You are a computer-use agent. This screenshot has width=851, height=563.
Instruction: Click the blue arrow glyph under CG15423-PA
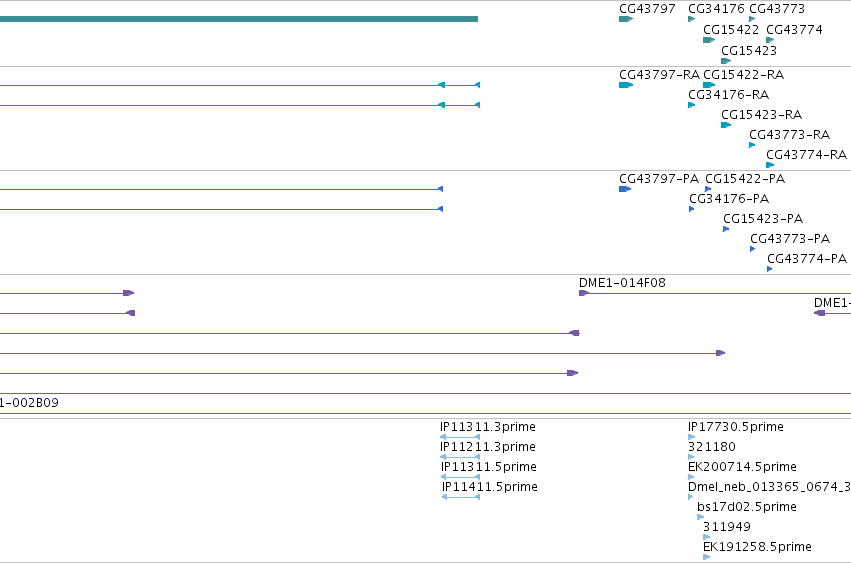pos(726,229)
